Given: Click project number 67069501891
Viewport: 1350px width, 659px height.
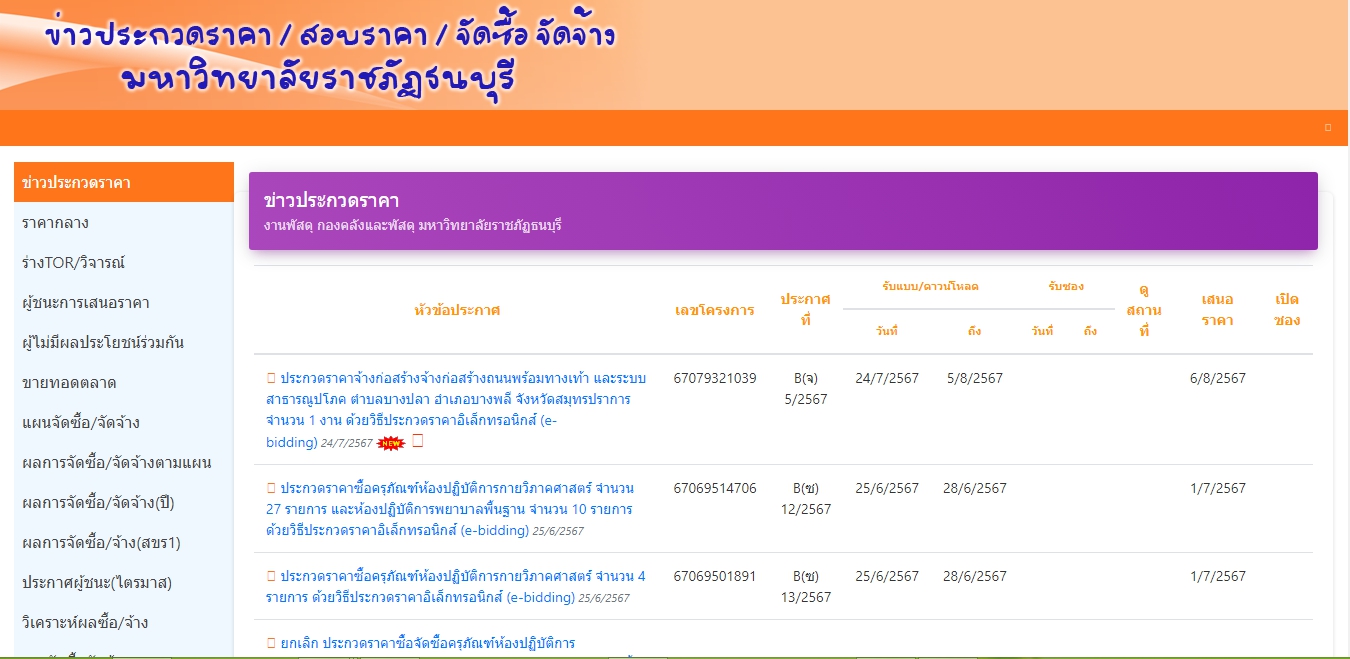Looking at the screenshot, I should pyautogui.click(x=715, y=576).
